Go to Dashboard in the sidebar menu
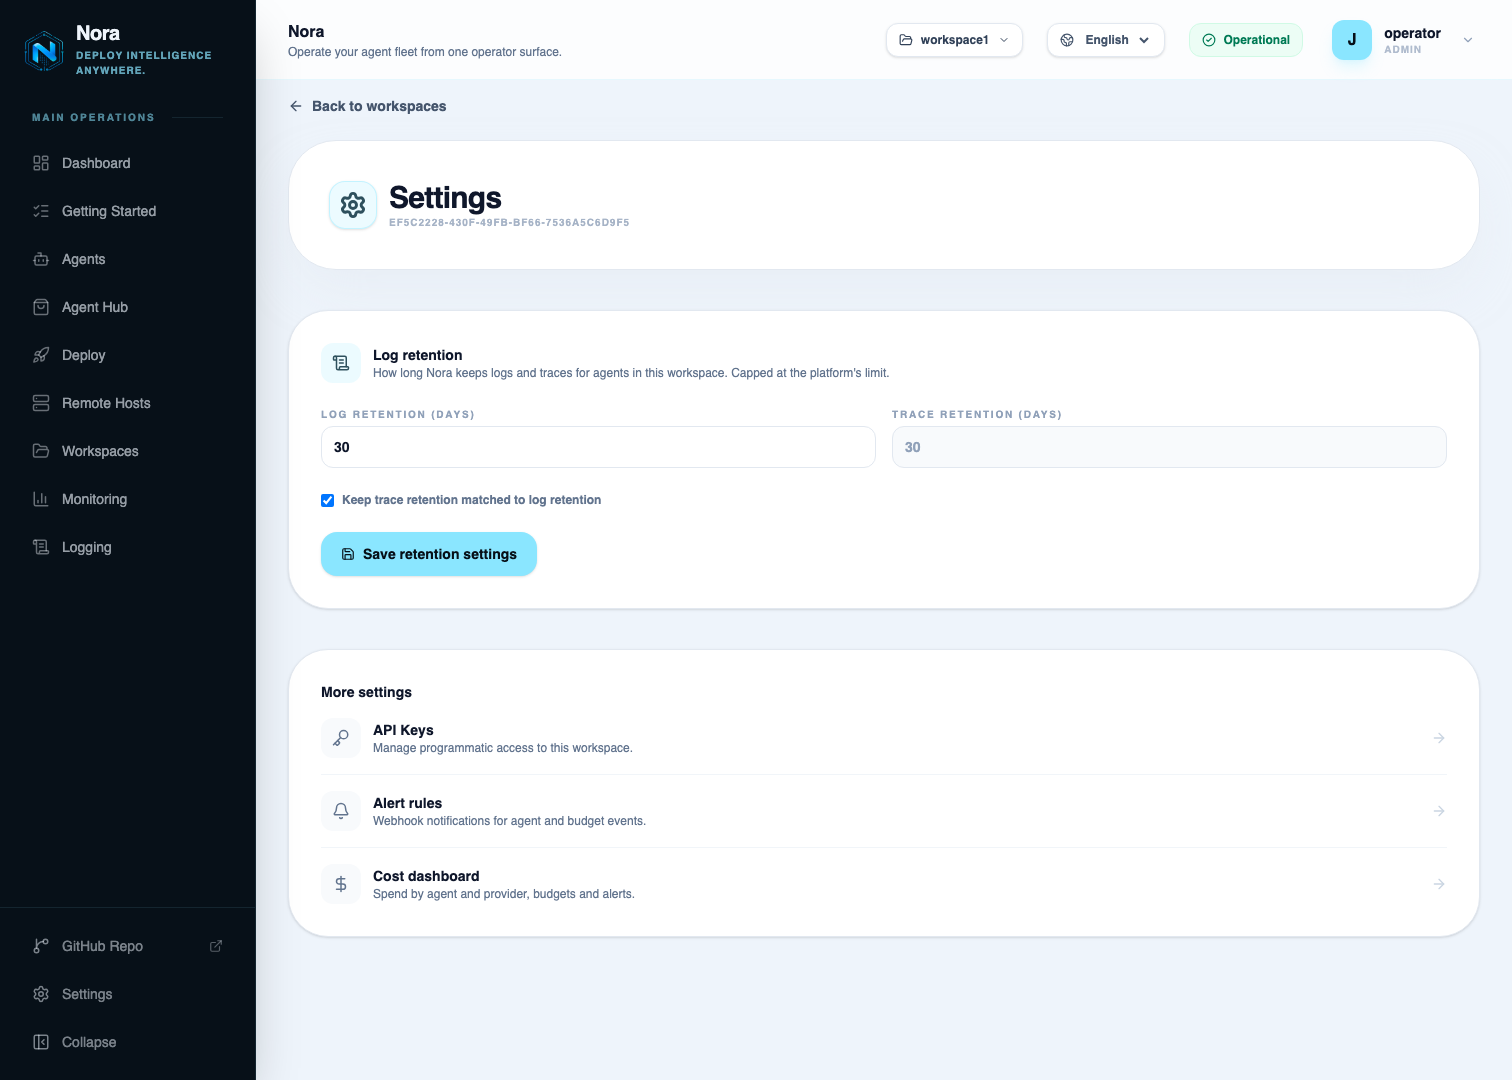The image size is (1512, 1080). click(x=128, y=163)
